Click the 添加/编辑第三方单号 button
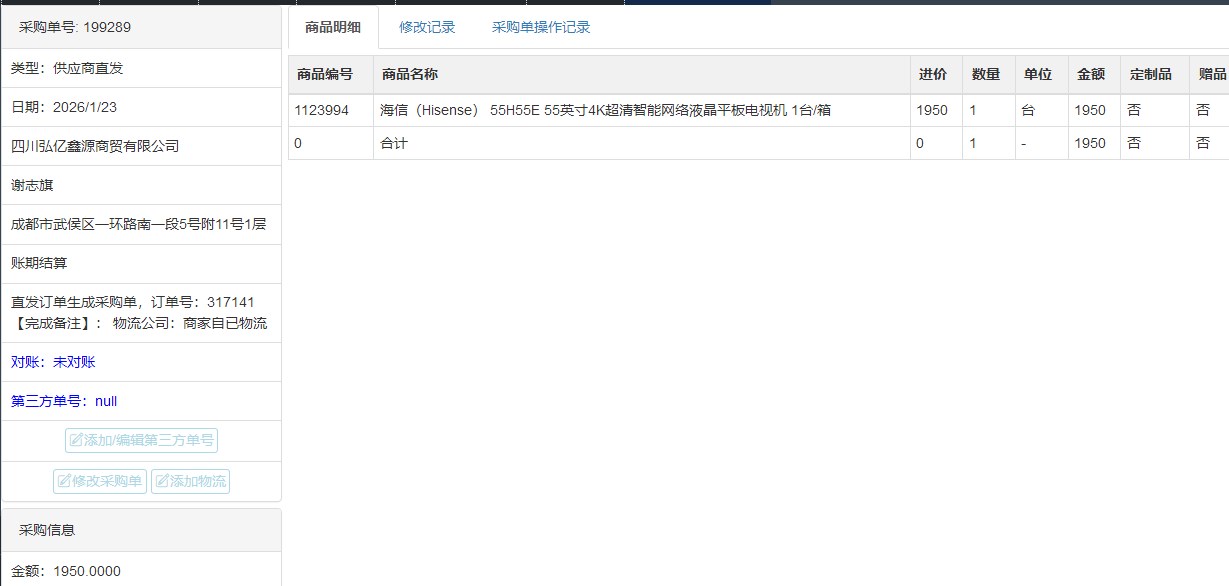 [141, 440]
